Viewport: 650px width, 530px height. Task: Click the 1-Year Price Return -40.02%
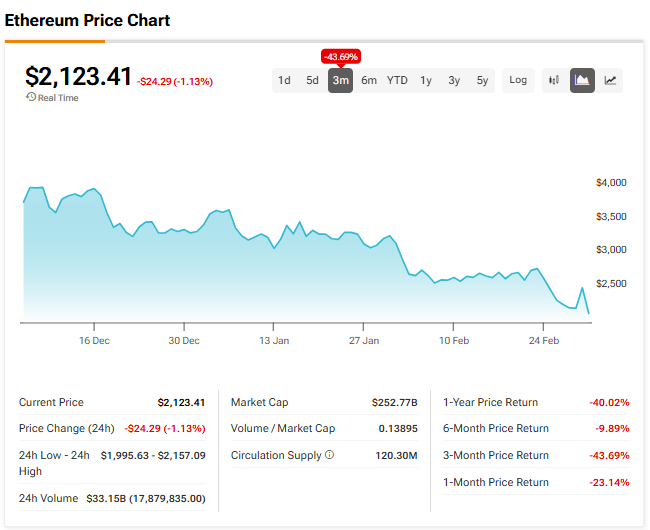click(x=609, y=402)
